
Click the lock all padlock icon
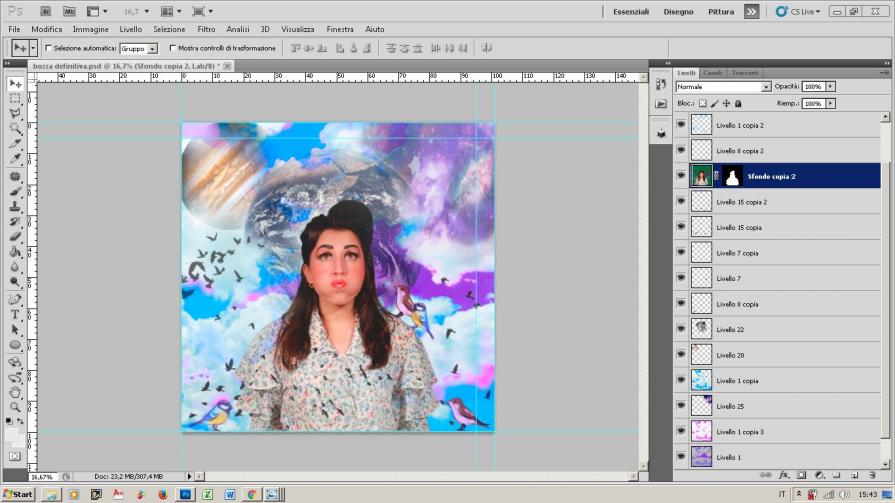click(738, 103)
